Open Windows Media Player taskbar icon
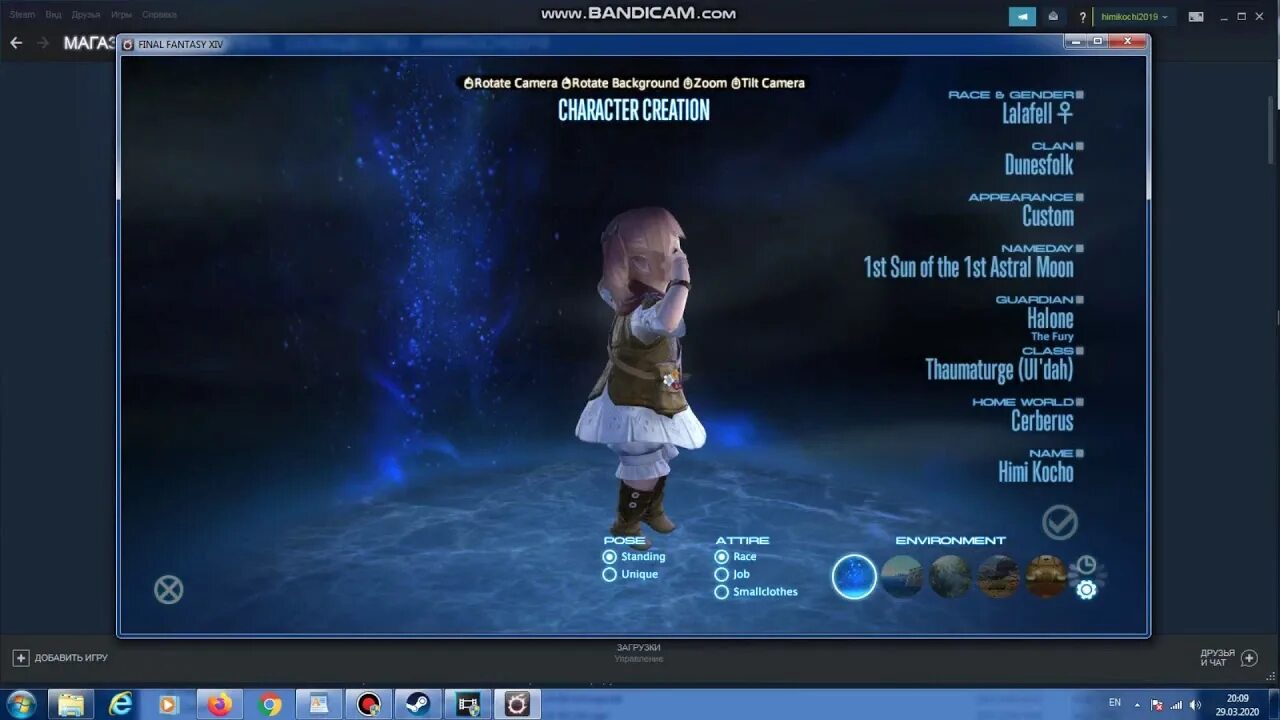 coord(170,704)
